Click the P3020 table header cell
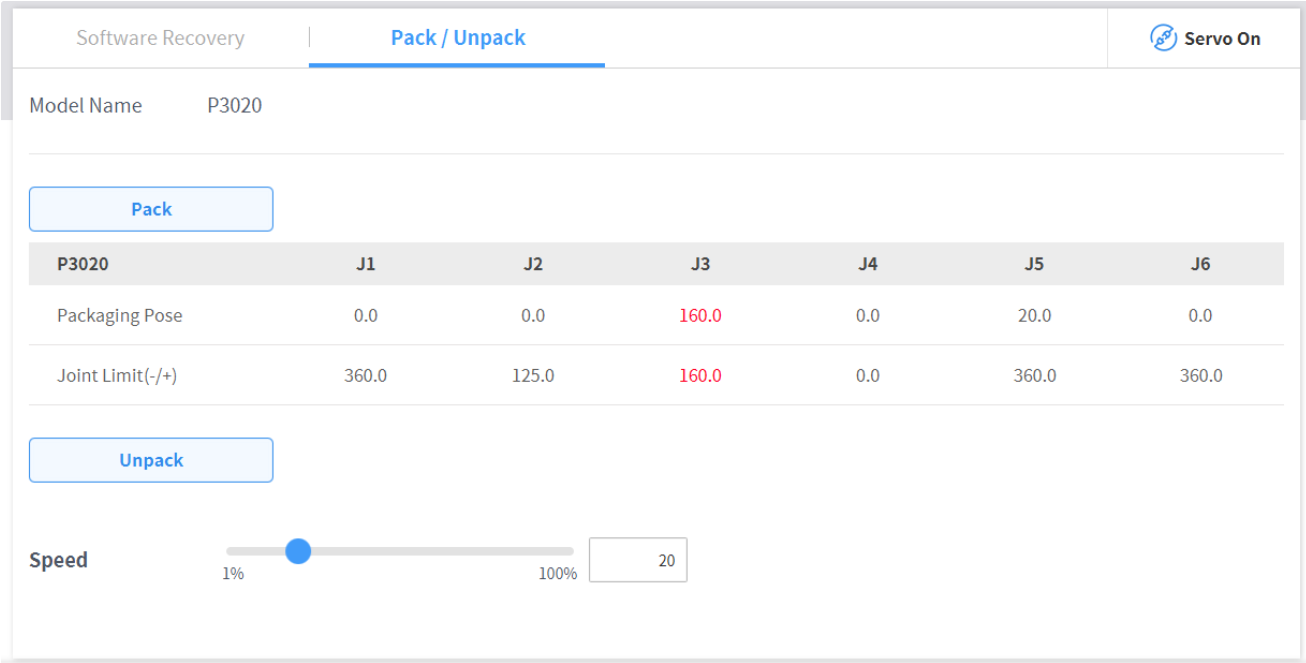The width and height of the screenshot is (1306, 663). pos(83,264)
